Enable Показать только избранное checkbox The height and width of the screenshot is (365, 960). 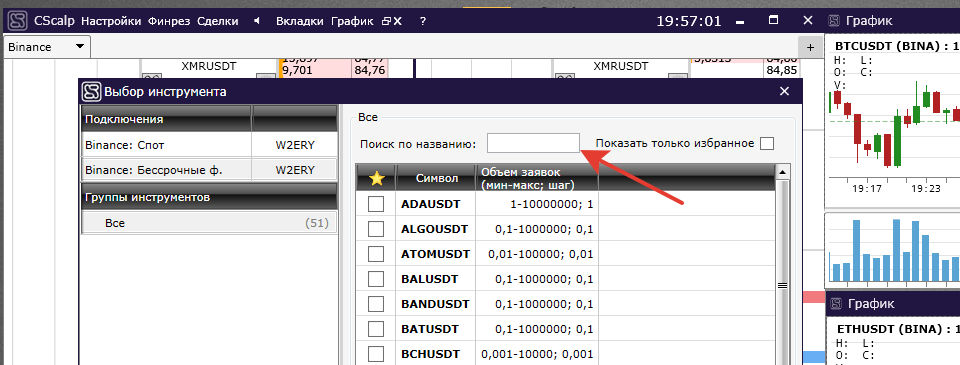point(767,143)
